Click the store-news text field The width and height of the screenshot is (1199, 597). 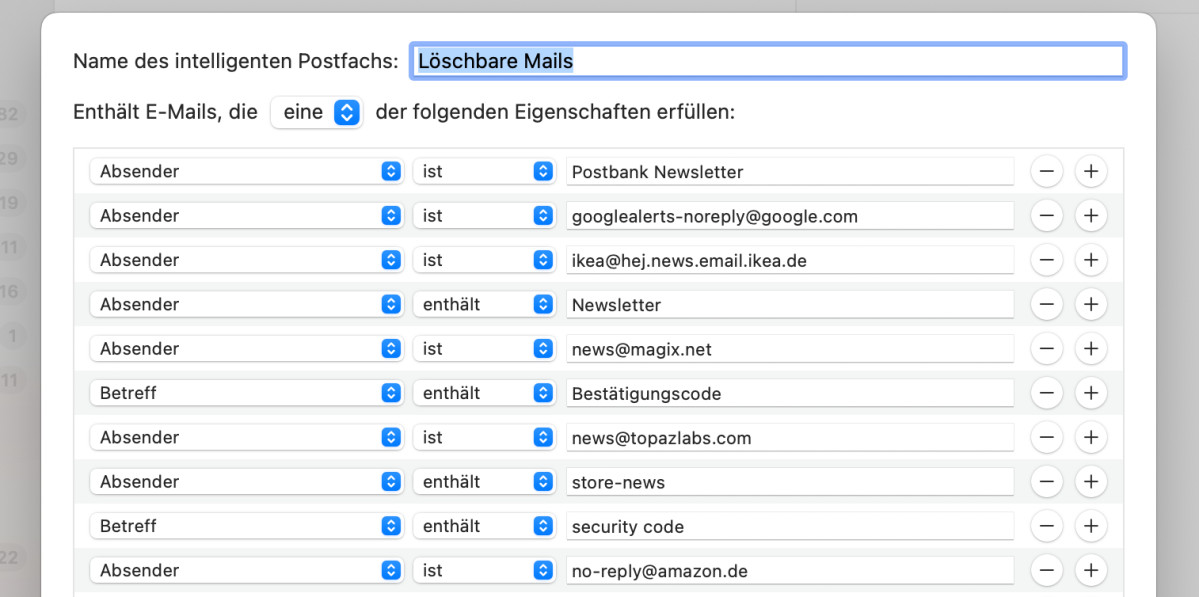coord(790,482)
